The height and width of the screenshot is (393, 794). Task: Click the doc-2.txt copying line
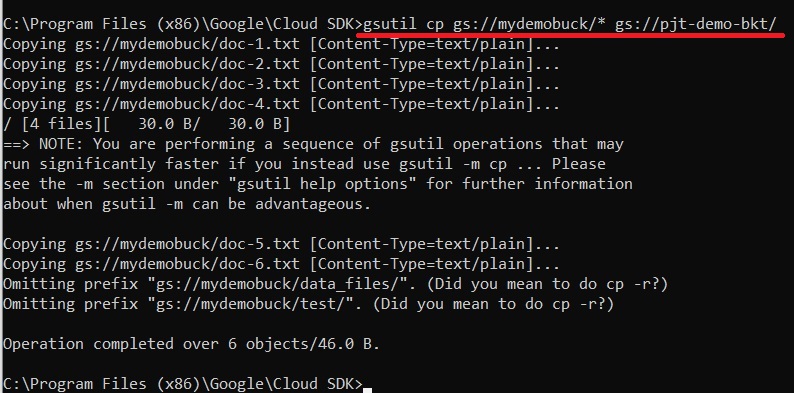tap(281, 64)
